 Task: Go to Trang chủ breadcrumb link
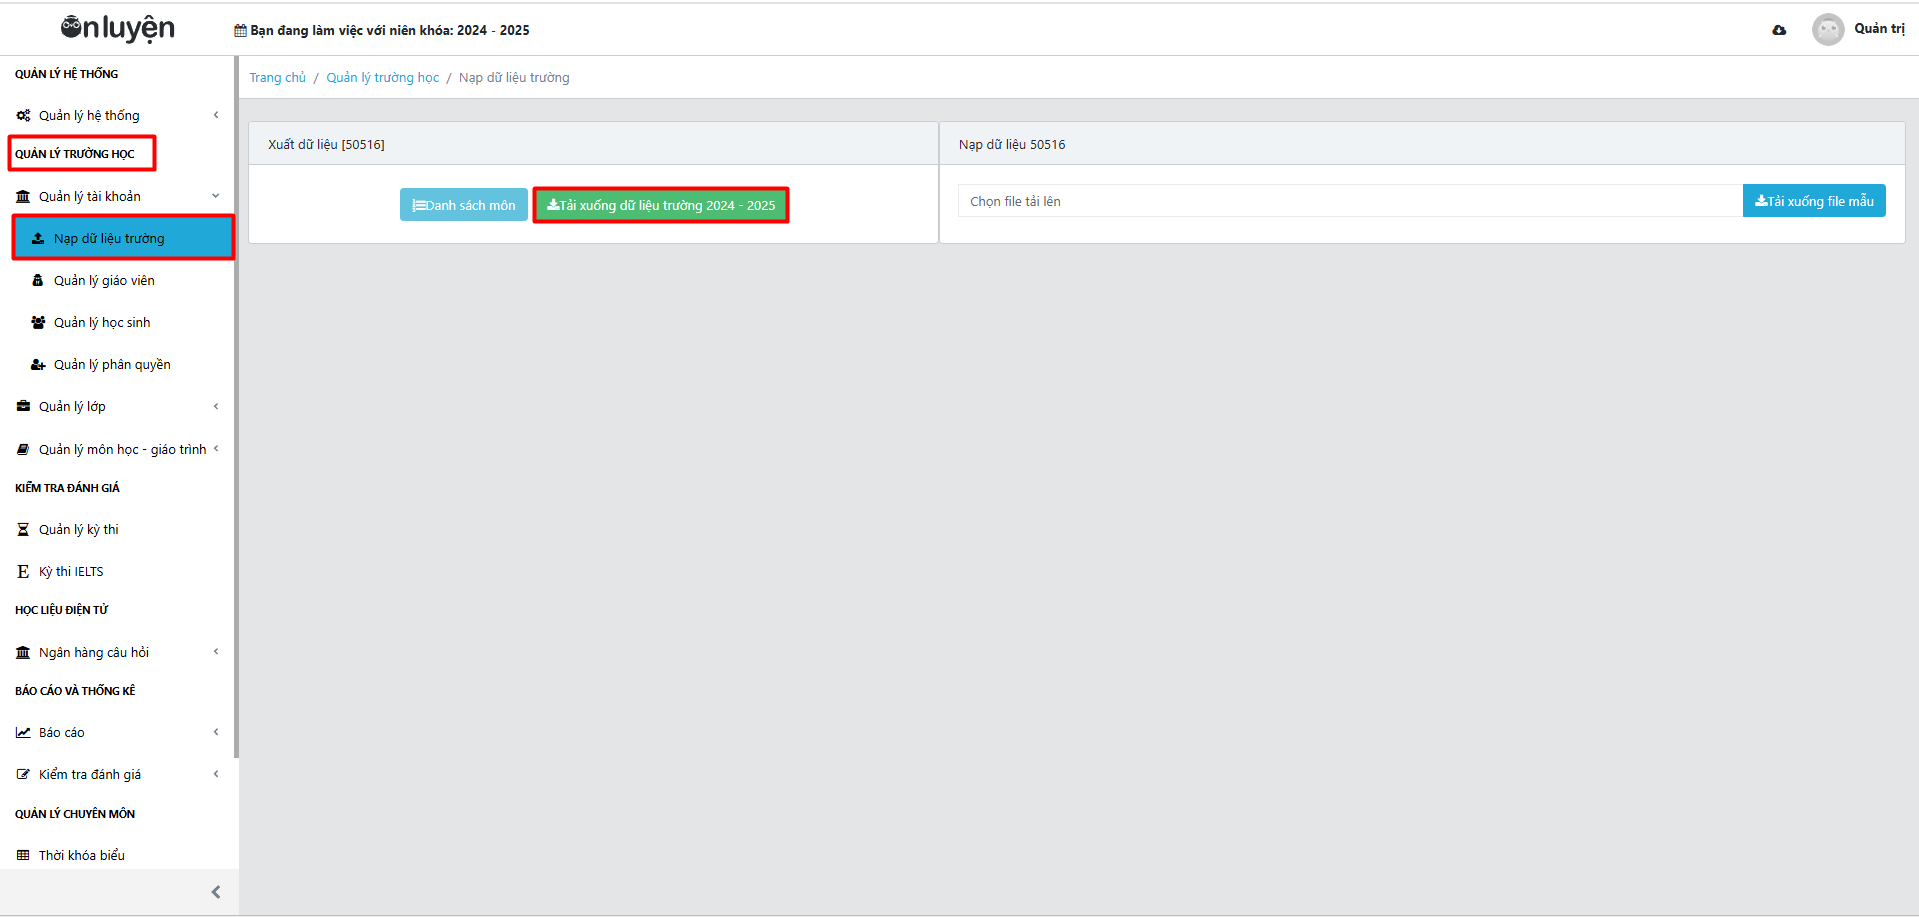(x=277, y=78)
